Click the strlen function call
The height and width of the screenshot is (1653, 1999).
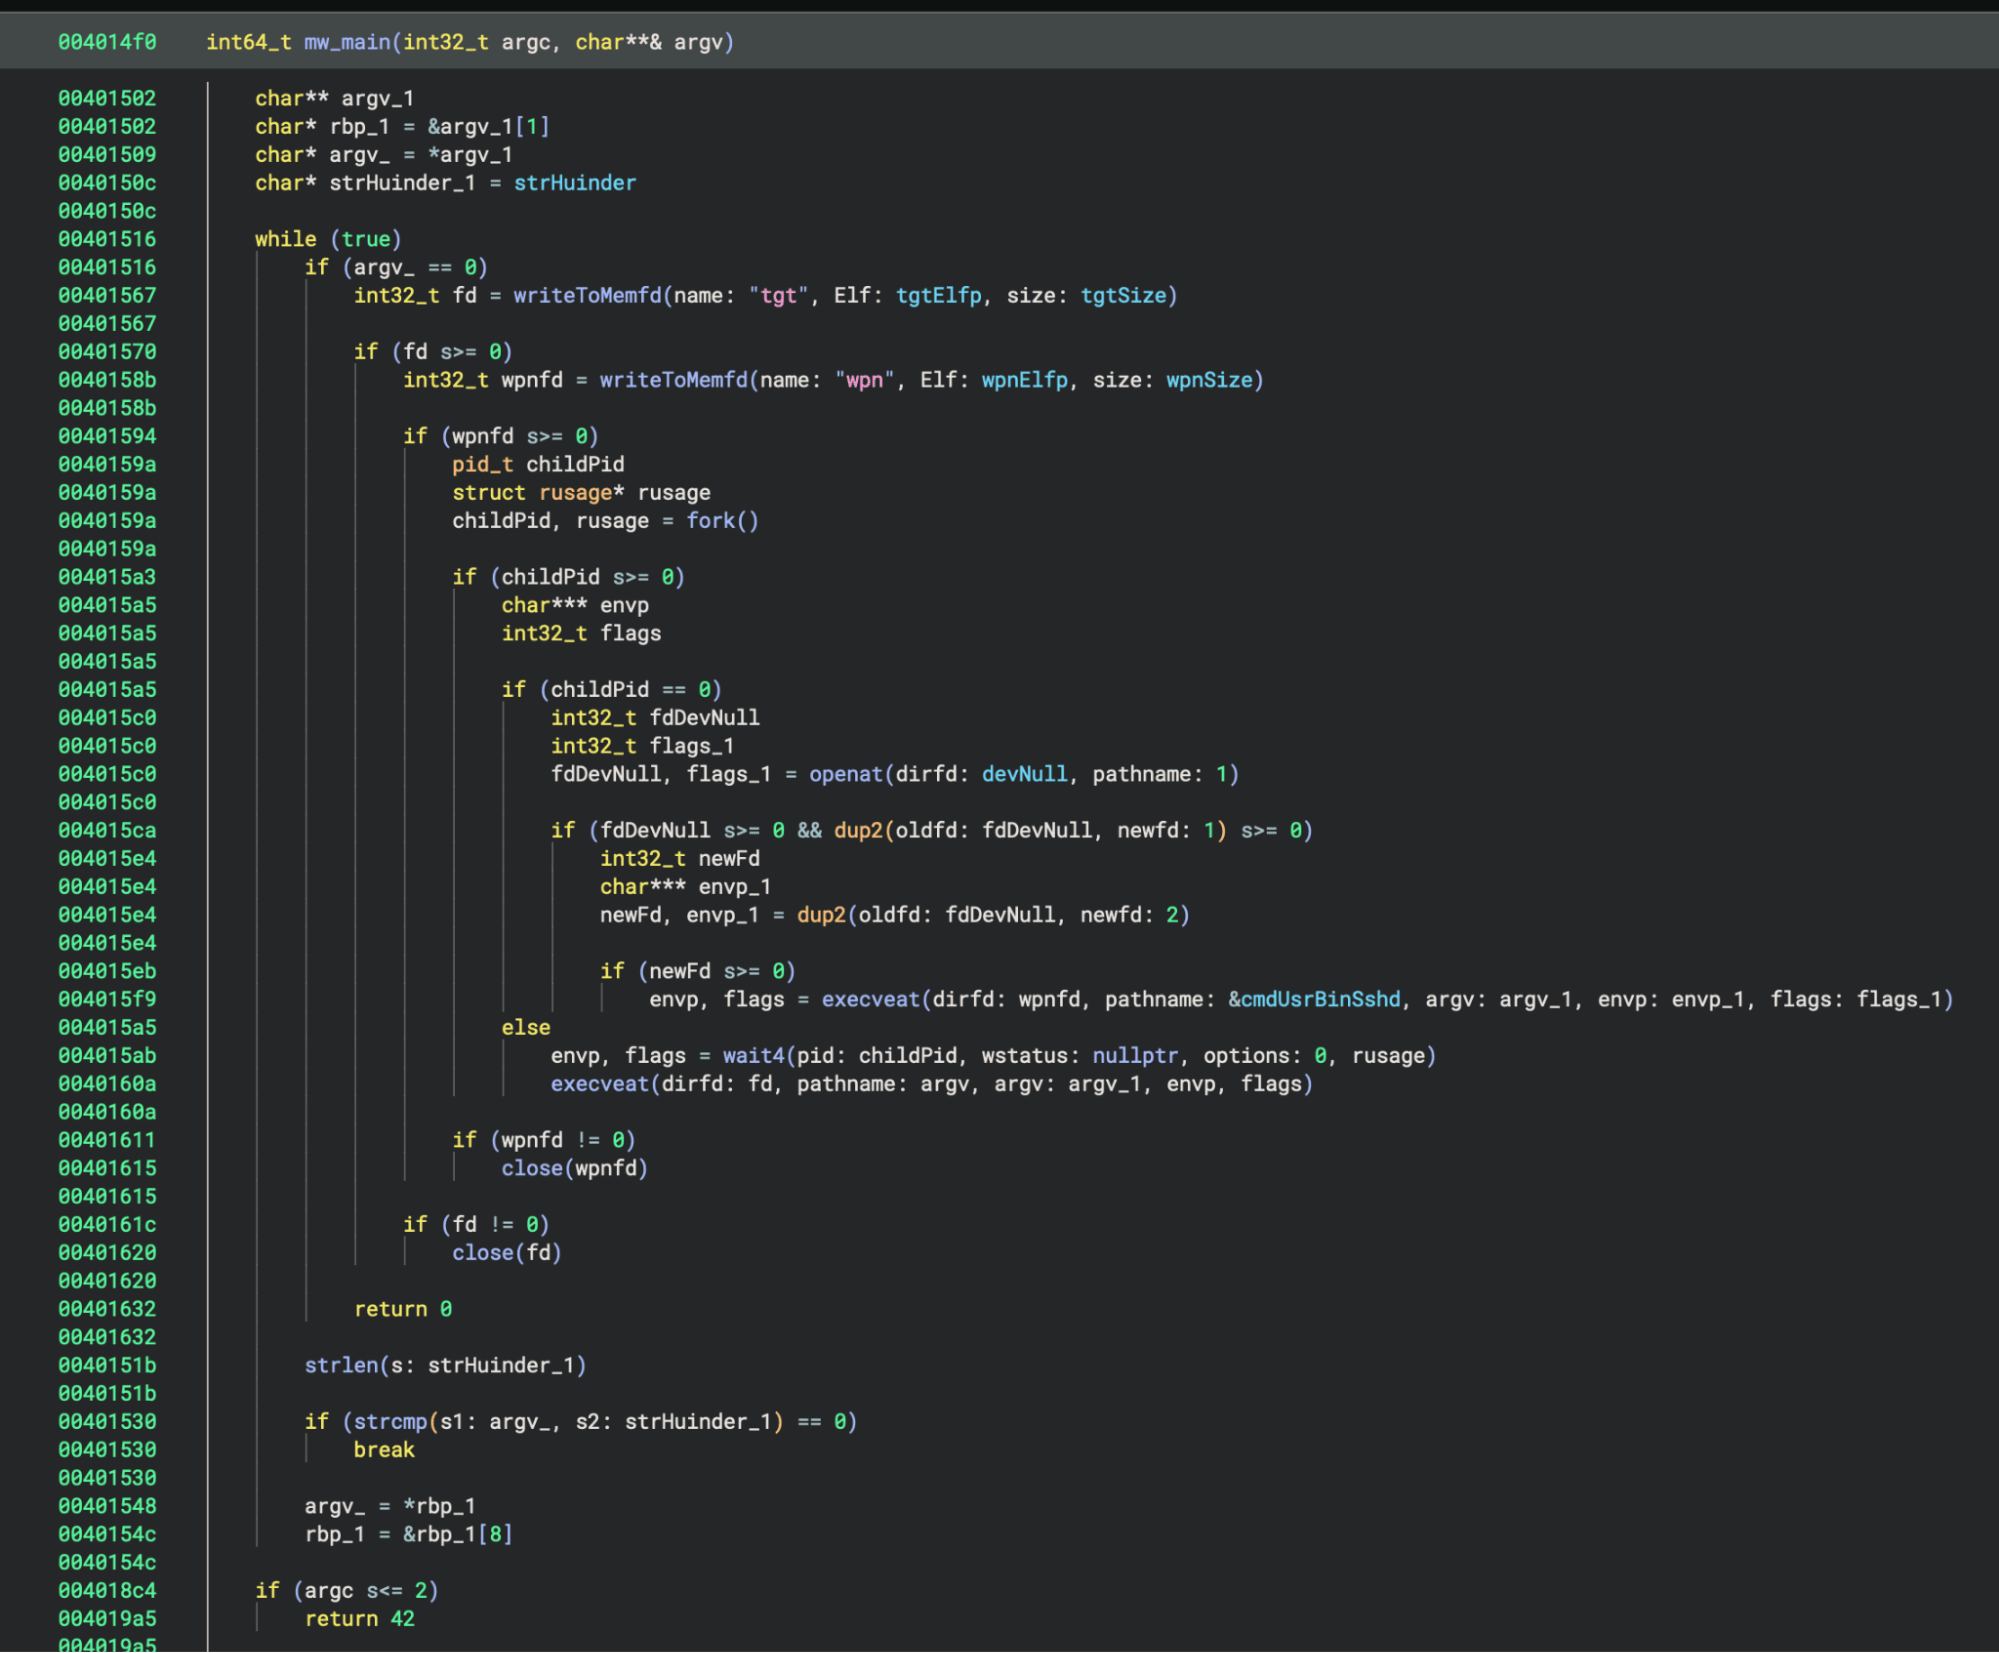click(x=341, y=1365)
